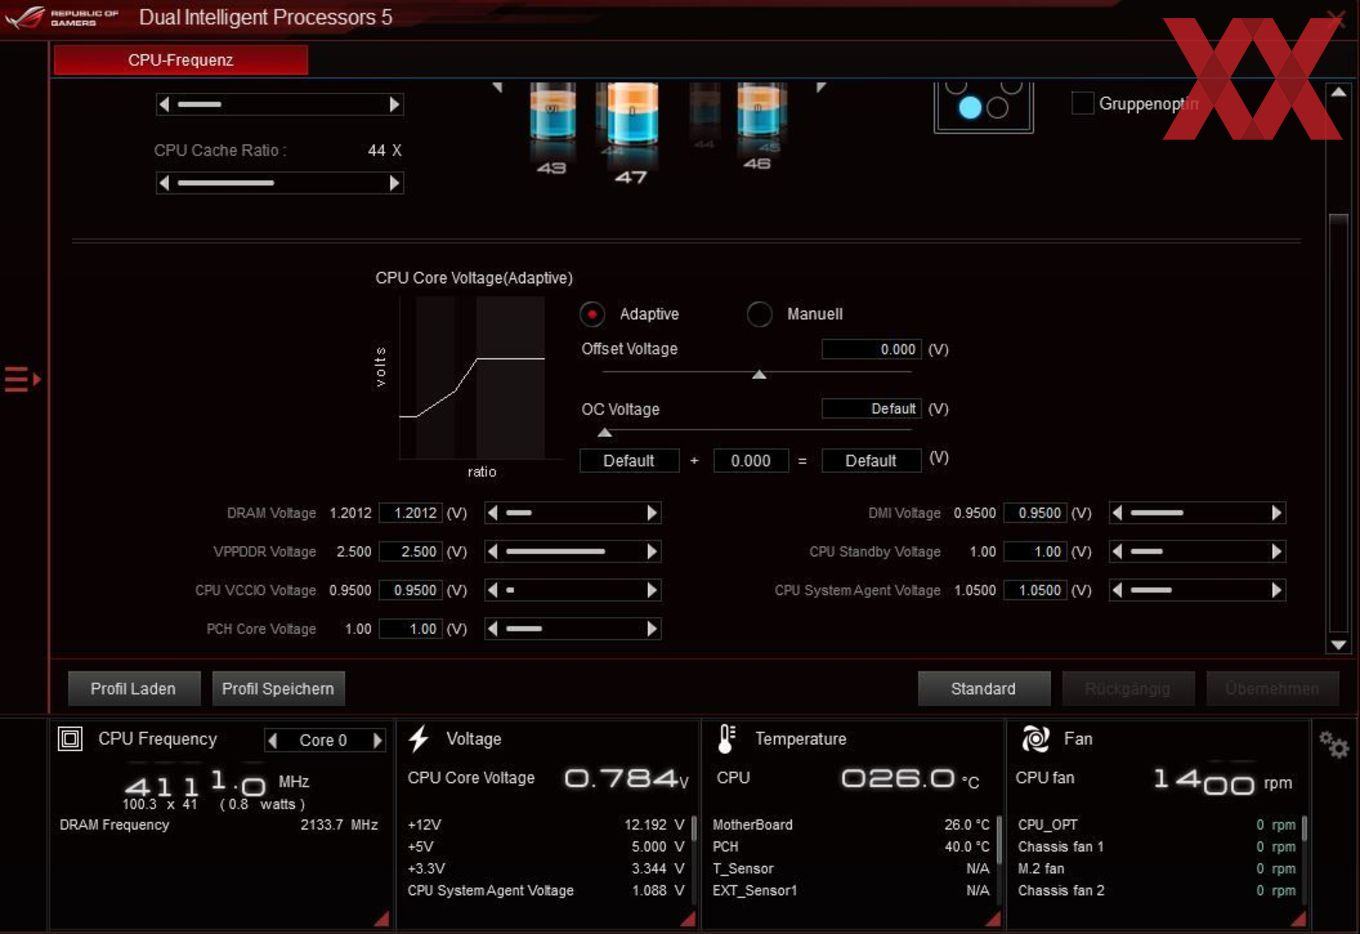Screen dimensions: 1360x934
Task: Decrease CPU Cache Ratio with left arrow
Action: [165, 183]
